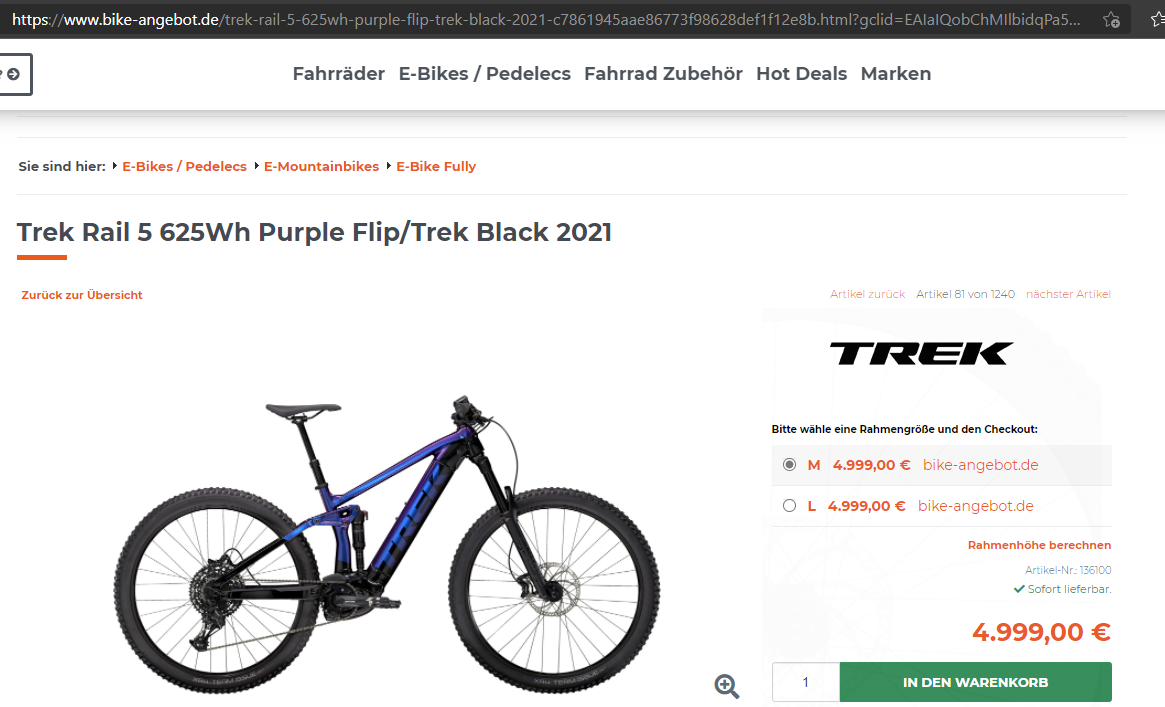Open the Marken menu
1165x707 pixels.
point(896,74)
